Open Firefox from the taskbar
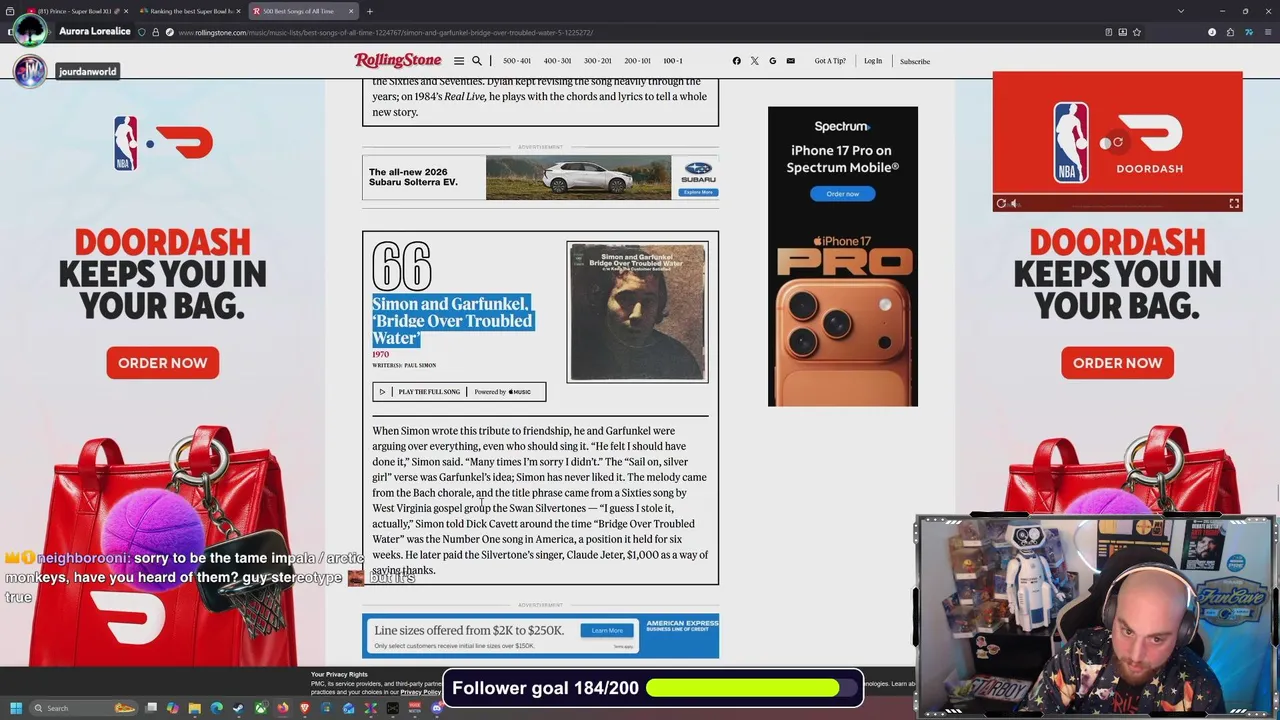 (283, 708)
